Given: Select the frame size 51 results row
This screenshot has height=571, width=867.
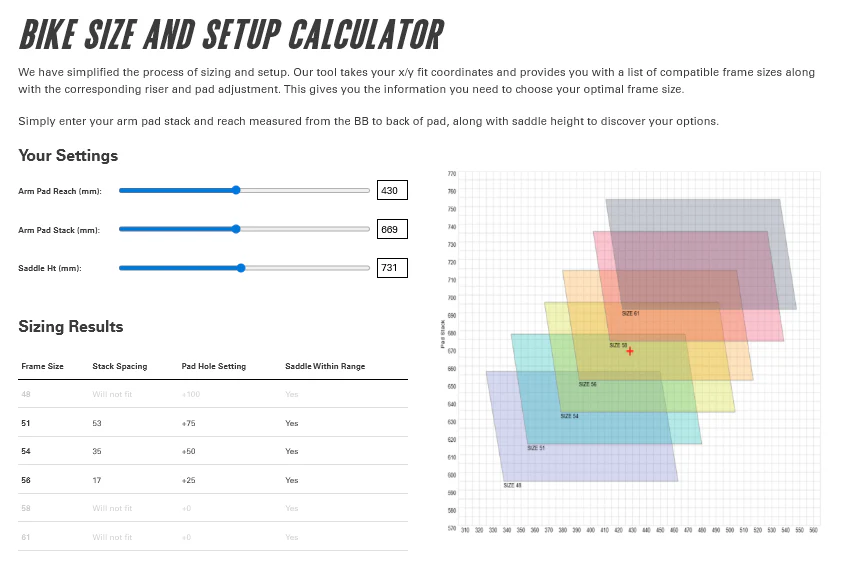Looking at the screenshot, I should (213, 423).
